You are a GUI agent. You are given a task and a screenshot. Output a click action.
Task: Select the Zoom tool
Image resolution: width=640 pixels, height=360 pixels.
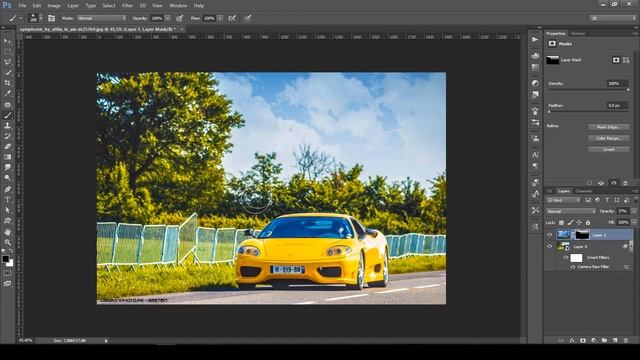(x=7, y=242)
